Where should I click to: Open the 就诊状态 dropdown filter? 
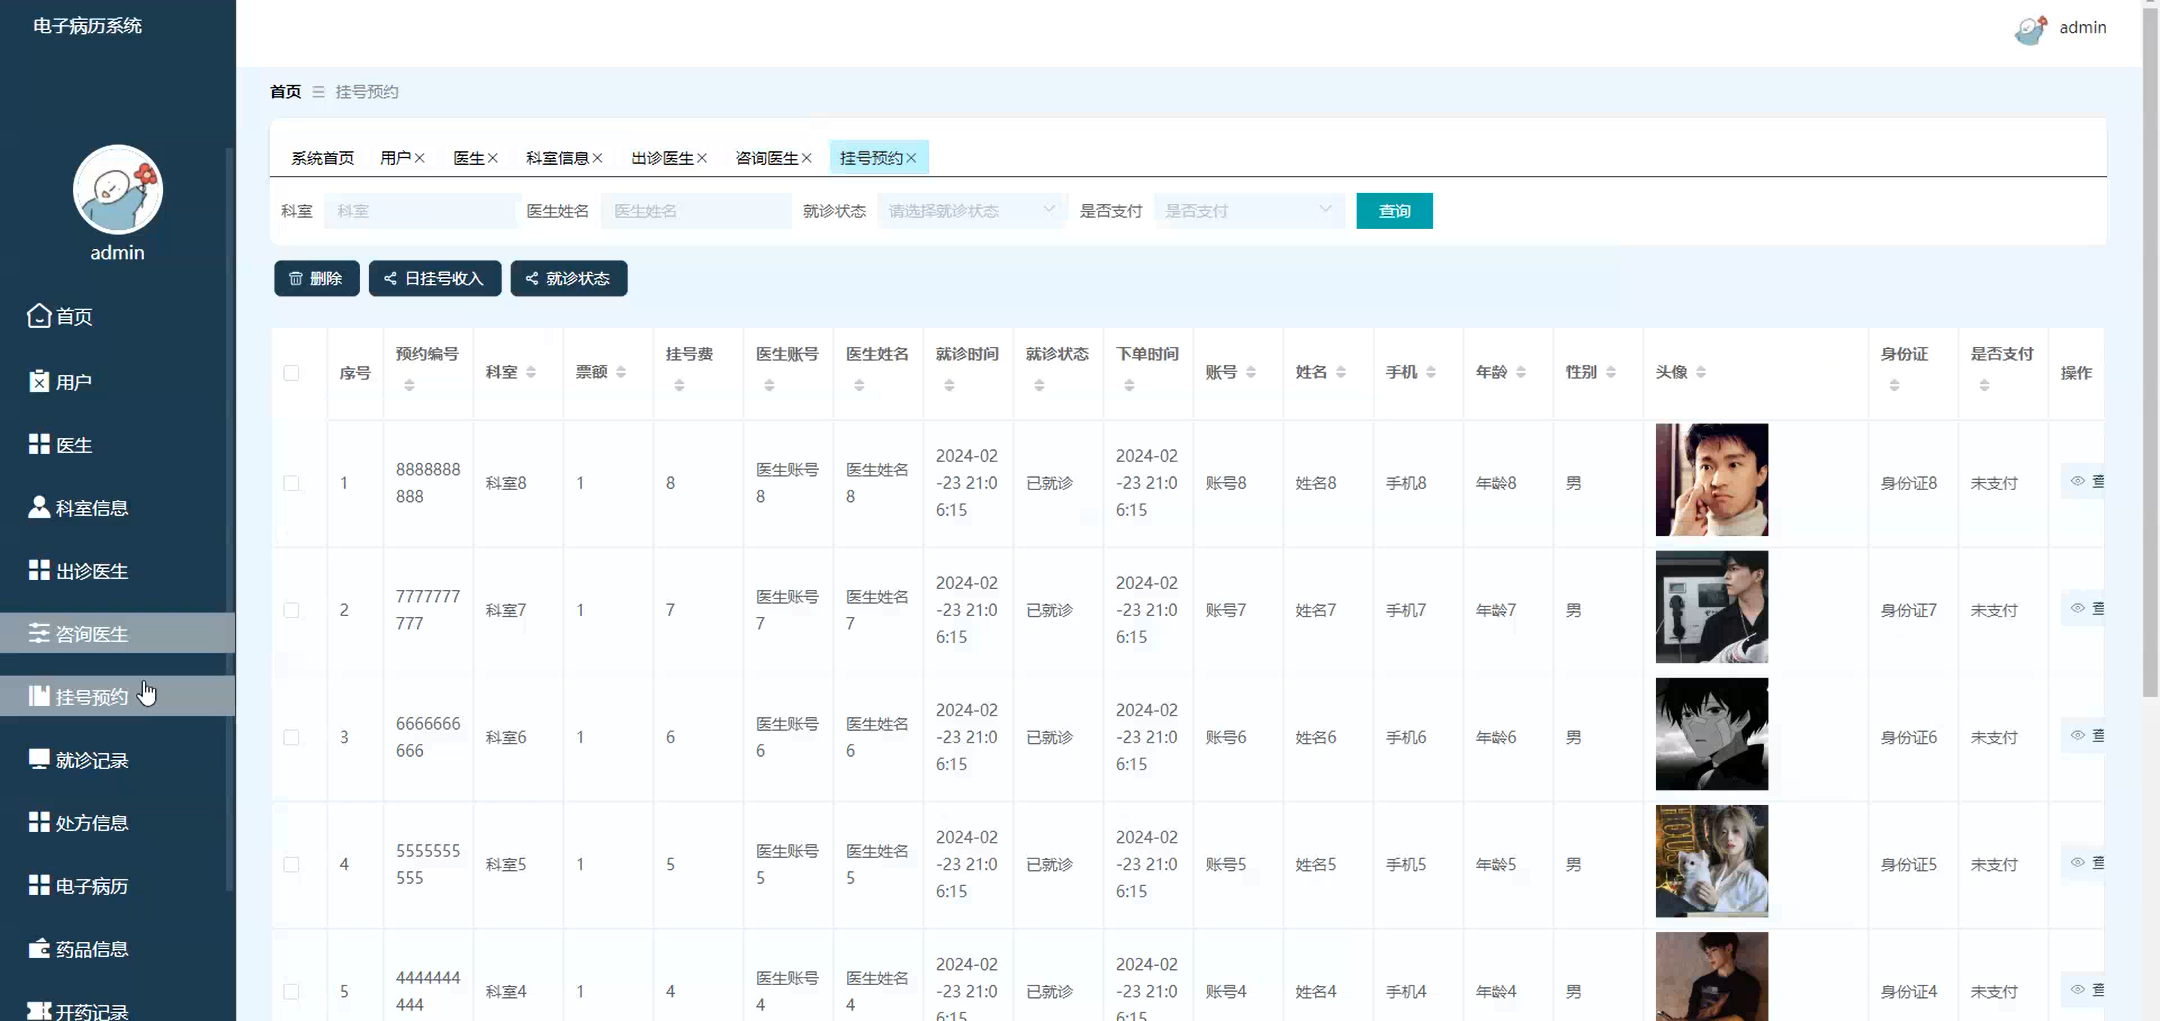point(968,210)
